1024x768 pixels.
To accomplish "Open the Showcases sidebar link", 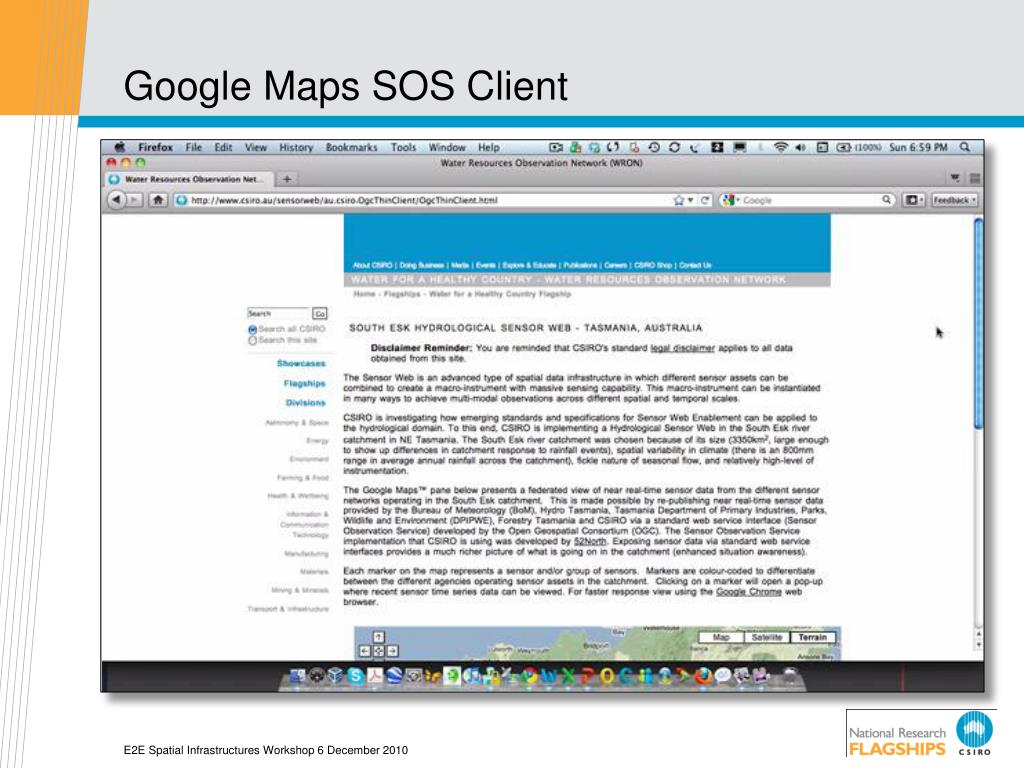I will click(301, 363).
